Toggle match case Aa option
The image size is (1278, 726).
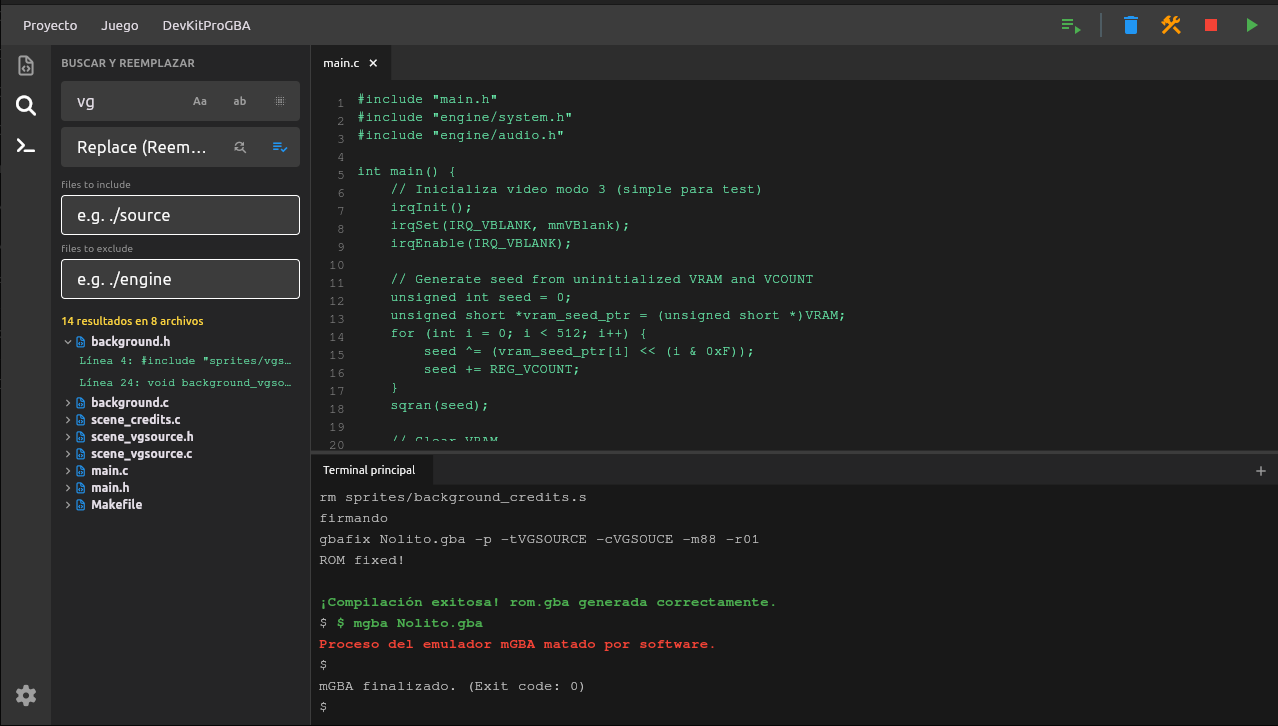point(200,101)
